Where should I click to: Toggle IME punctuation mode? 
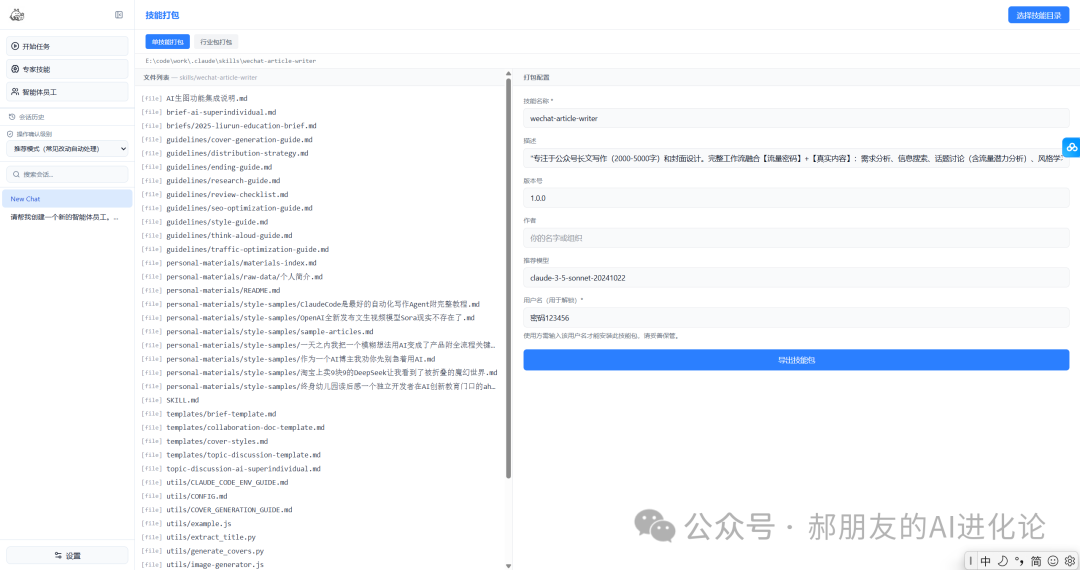point(1019,561)
